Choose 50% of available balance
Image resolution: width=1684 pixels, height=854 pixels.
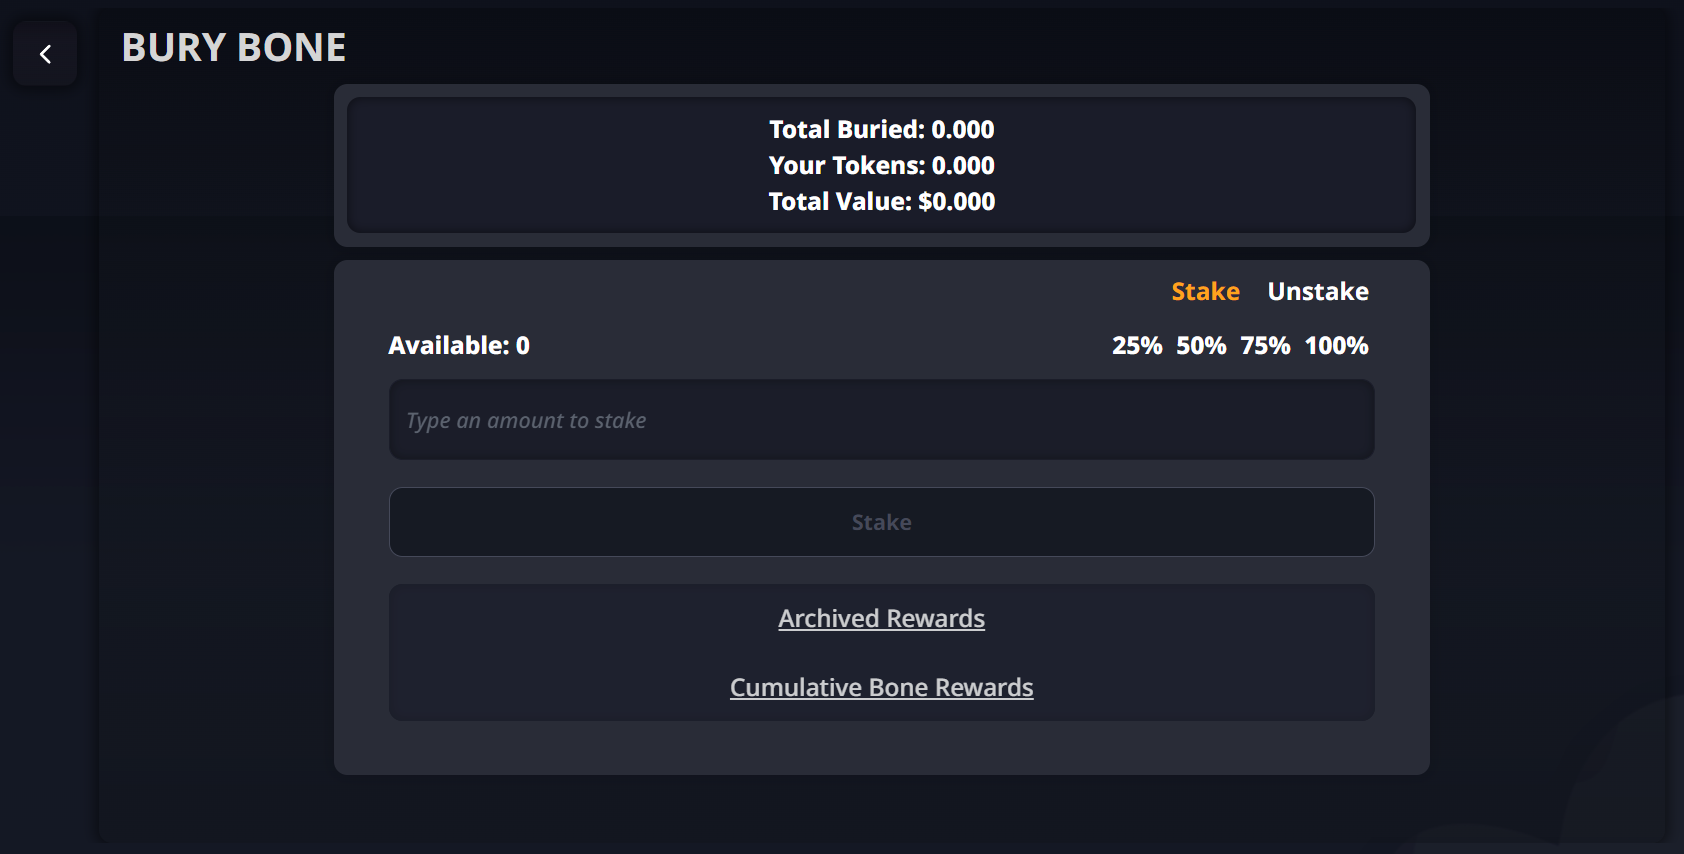click(1200, 346)
